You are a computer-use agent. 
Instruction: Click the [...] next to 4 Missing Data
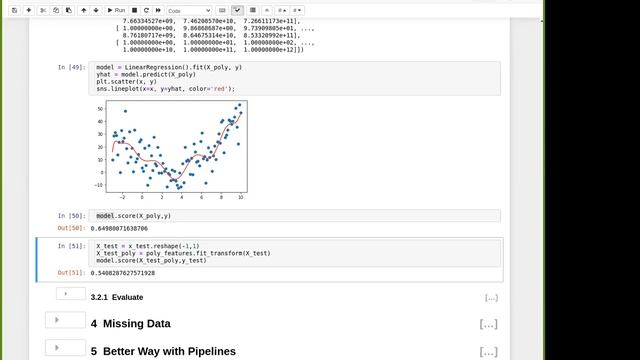click(x=489, y=324)
